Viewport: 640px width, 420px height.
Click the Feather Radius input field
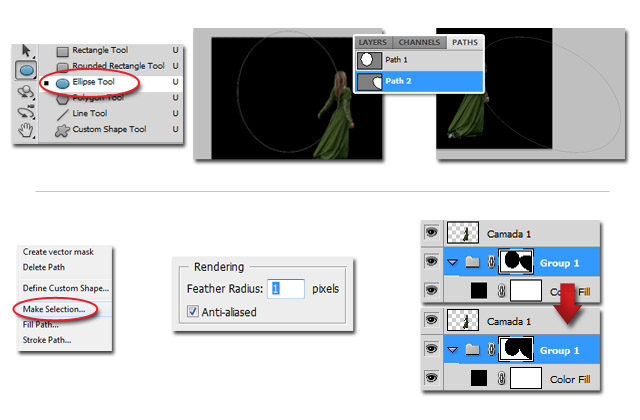(x=286, y=289)
